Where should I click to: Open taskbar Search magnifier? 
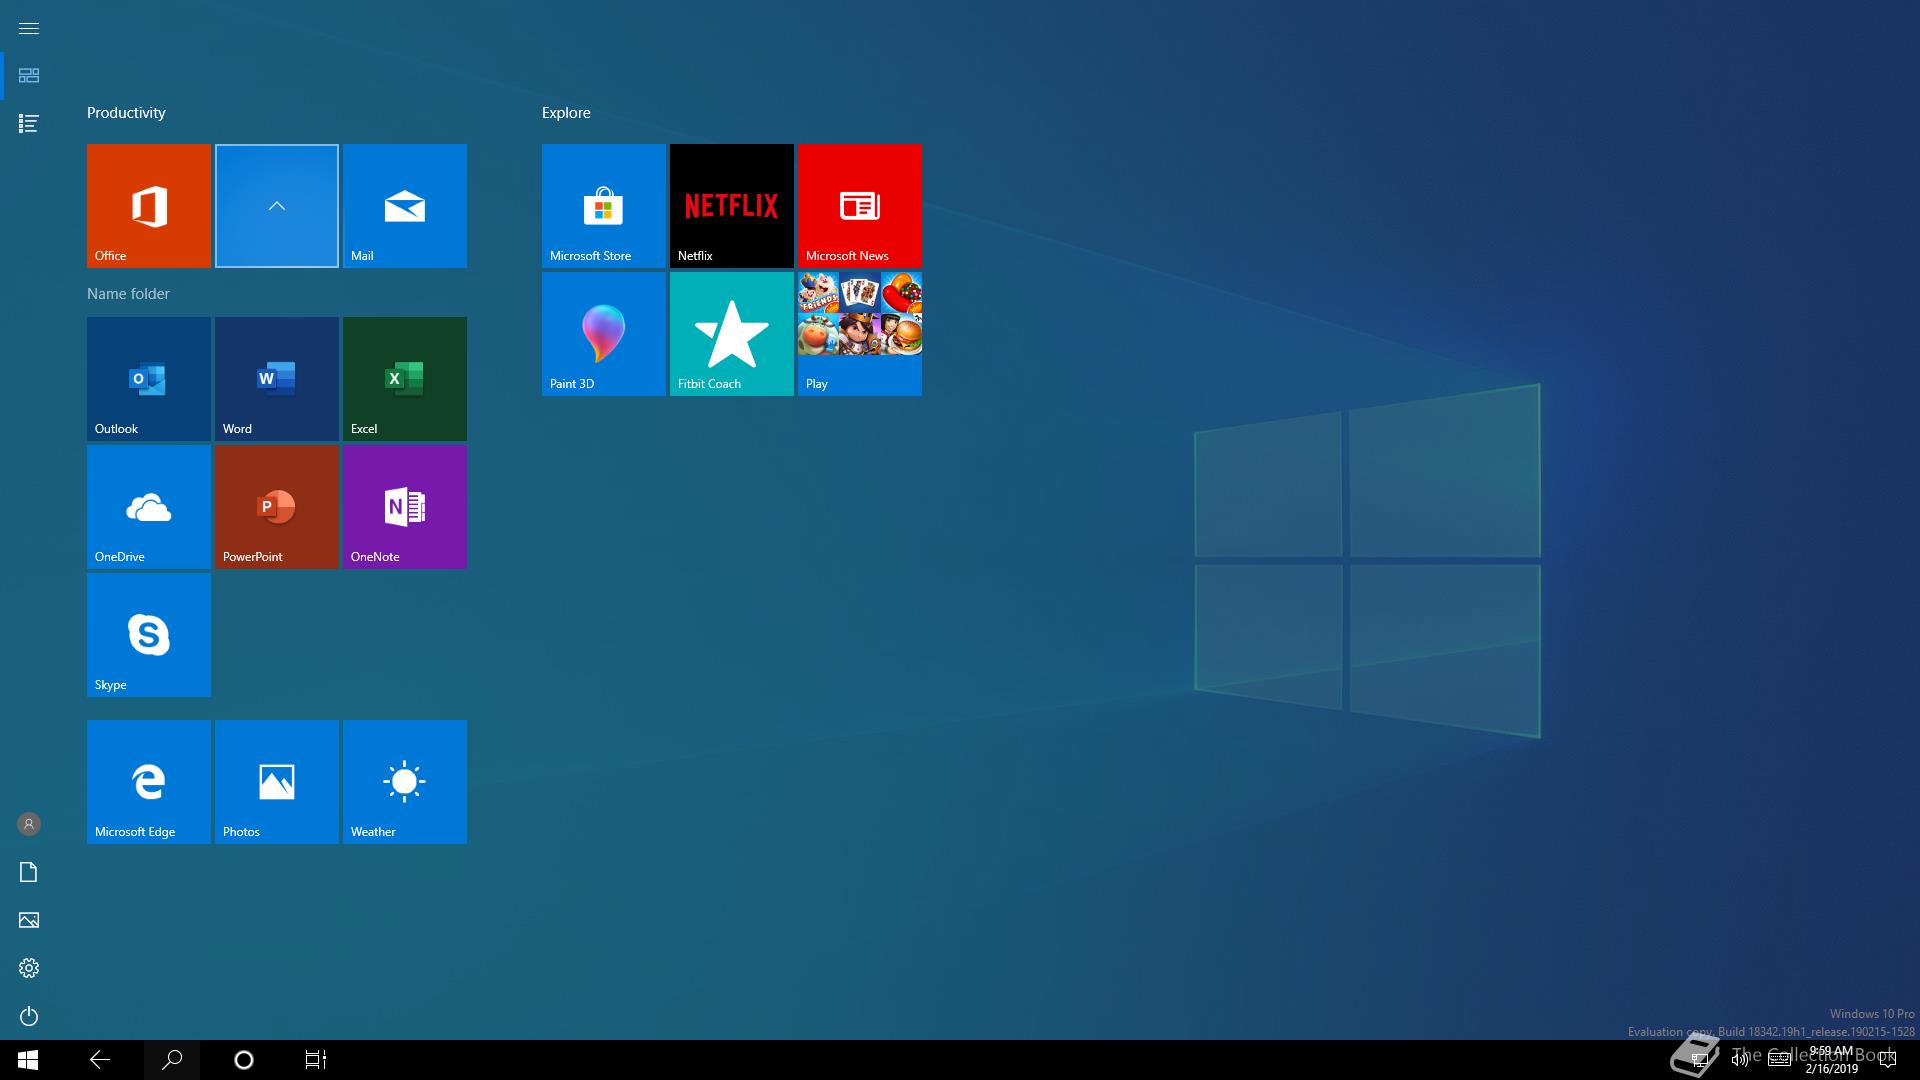(172, 1060)
